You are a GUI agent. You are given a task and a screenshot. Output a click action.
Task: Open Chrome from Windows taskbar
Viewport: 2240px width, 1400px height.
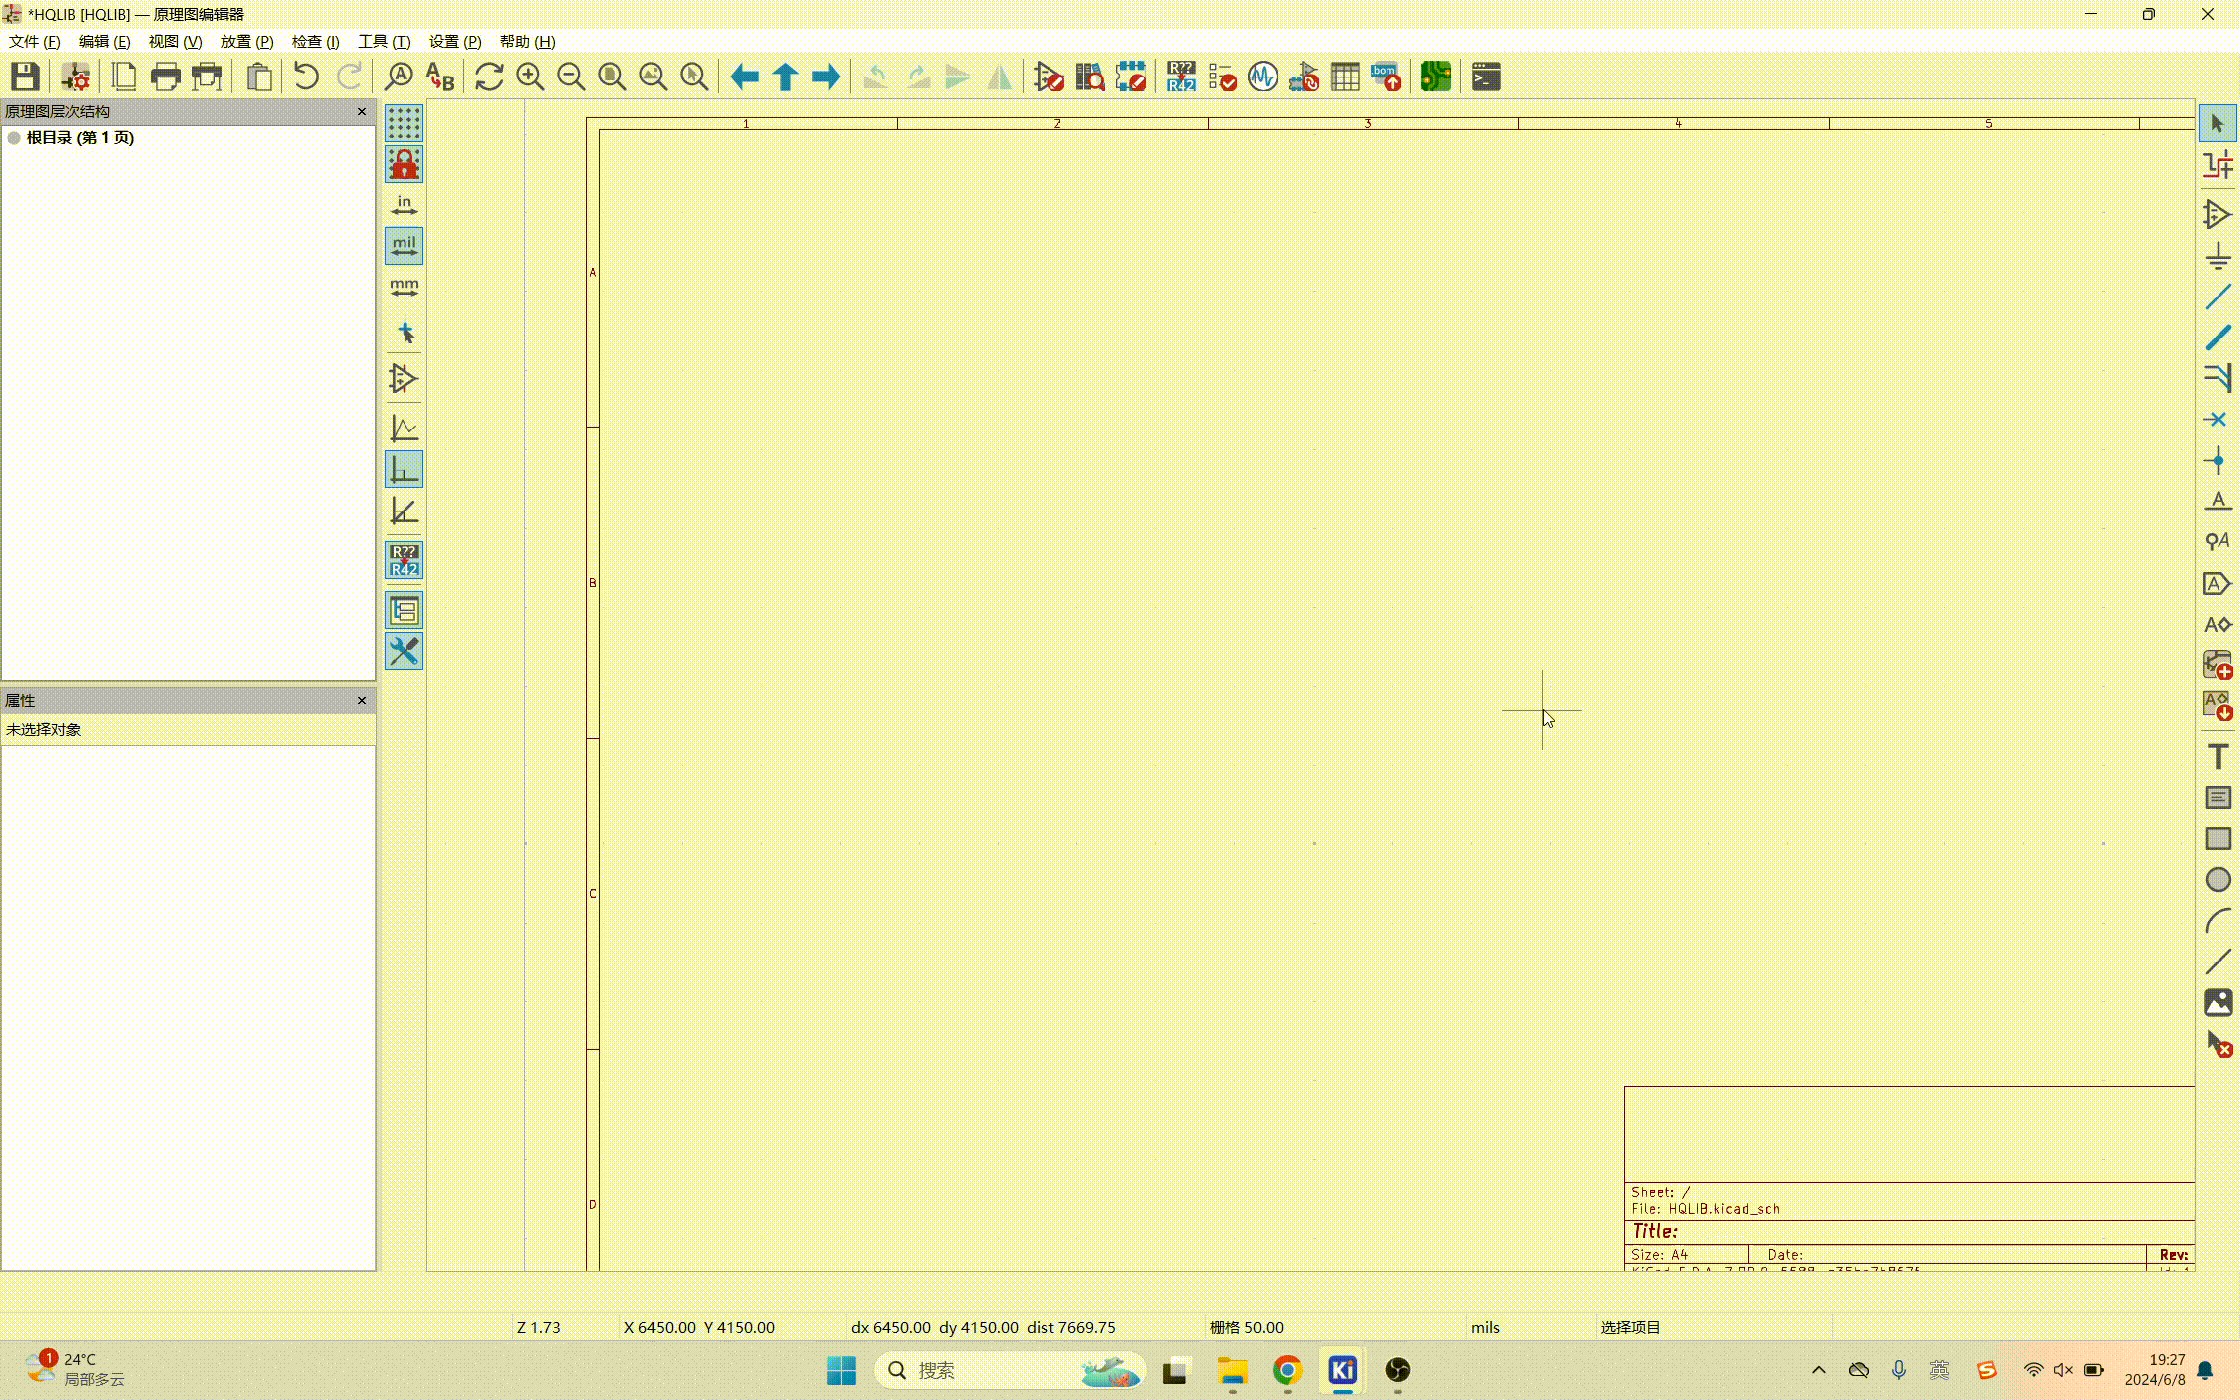coord(1287,1370)
